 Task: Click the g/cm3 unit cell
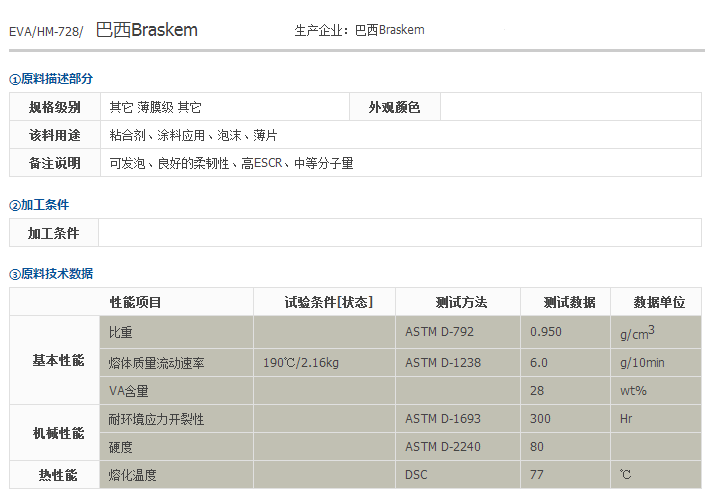click(x=656, y=332)
